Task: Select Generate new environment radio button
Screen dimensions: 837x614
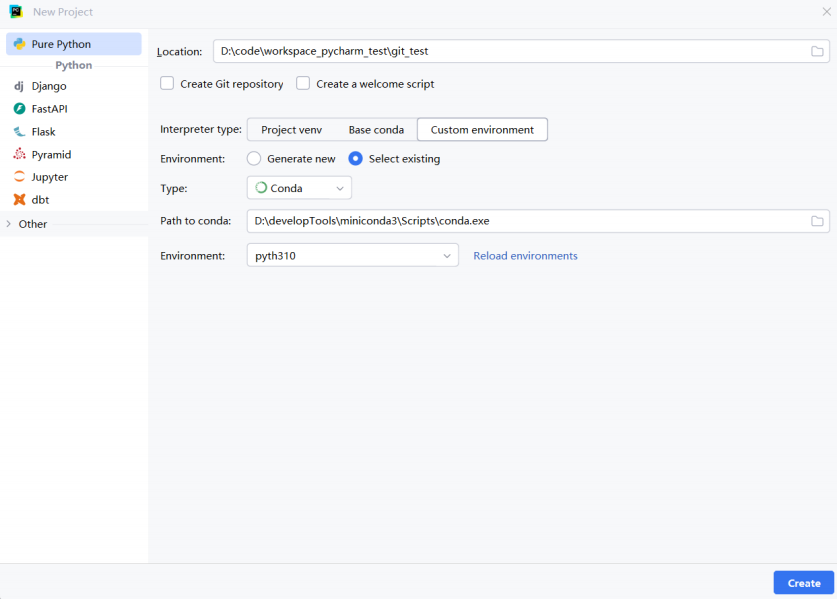Action: click(254, 159)
